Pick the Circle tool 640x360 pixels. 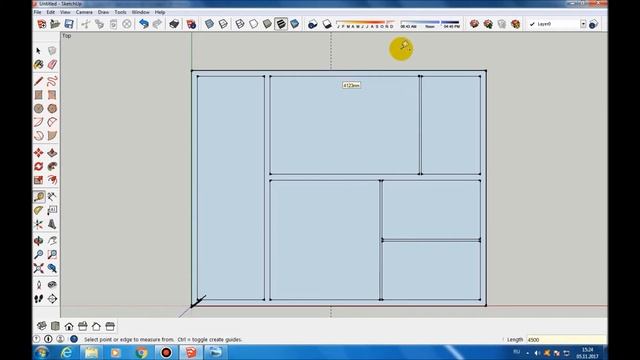coord(38,108)
